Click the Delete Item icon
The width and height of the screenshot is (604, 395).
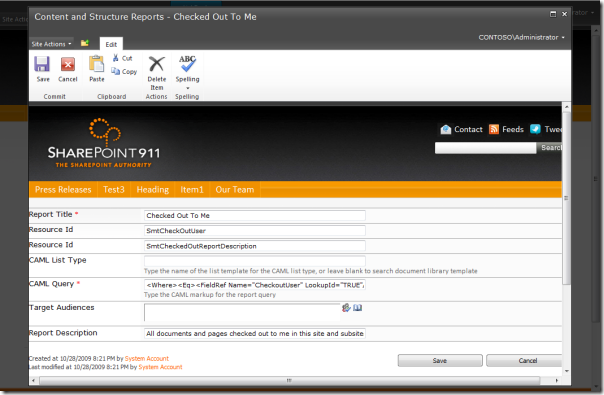pos(156,64)
